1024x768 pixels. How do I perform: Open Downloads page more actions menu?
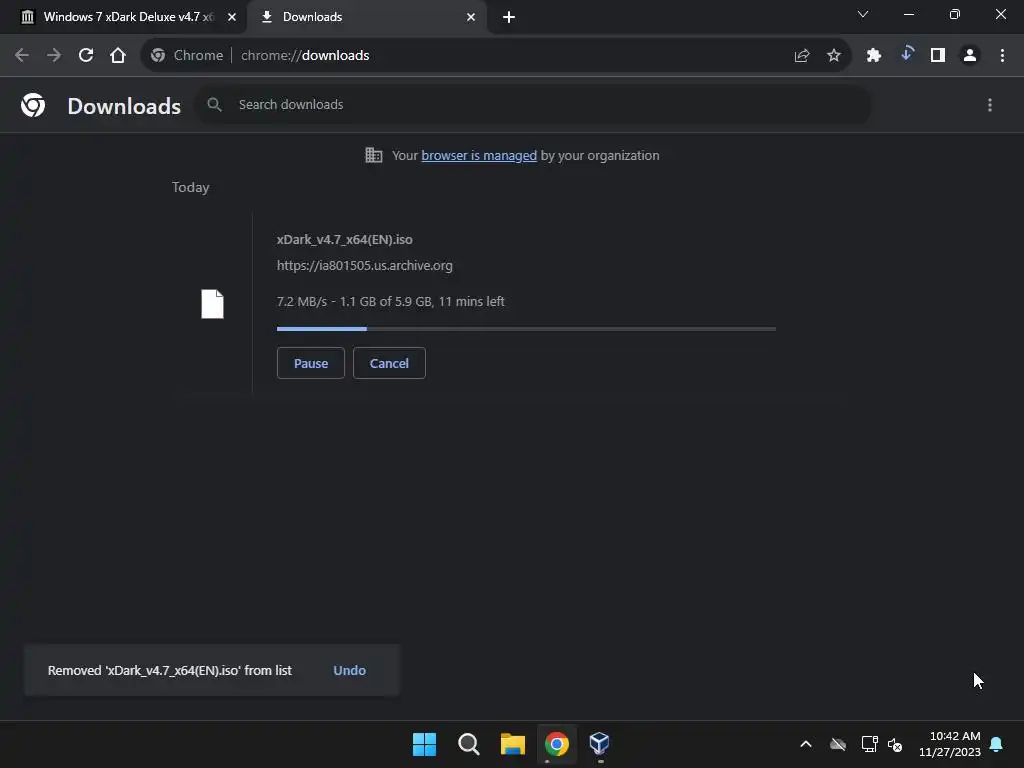coord(990,105)
